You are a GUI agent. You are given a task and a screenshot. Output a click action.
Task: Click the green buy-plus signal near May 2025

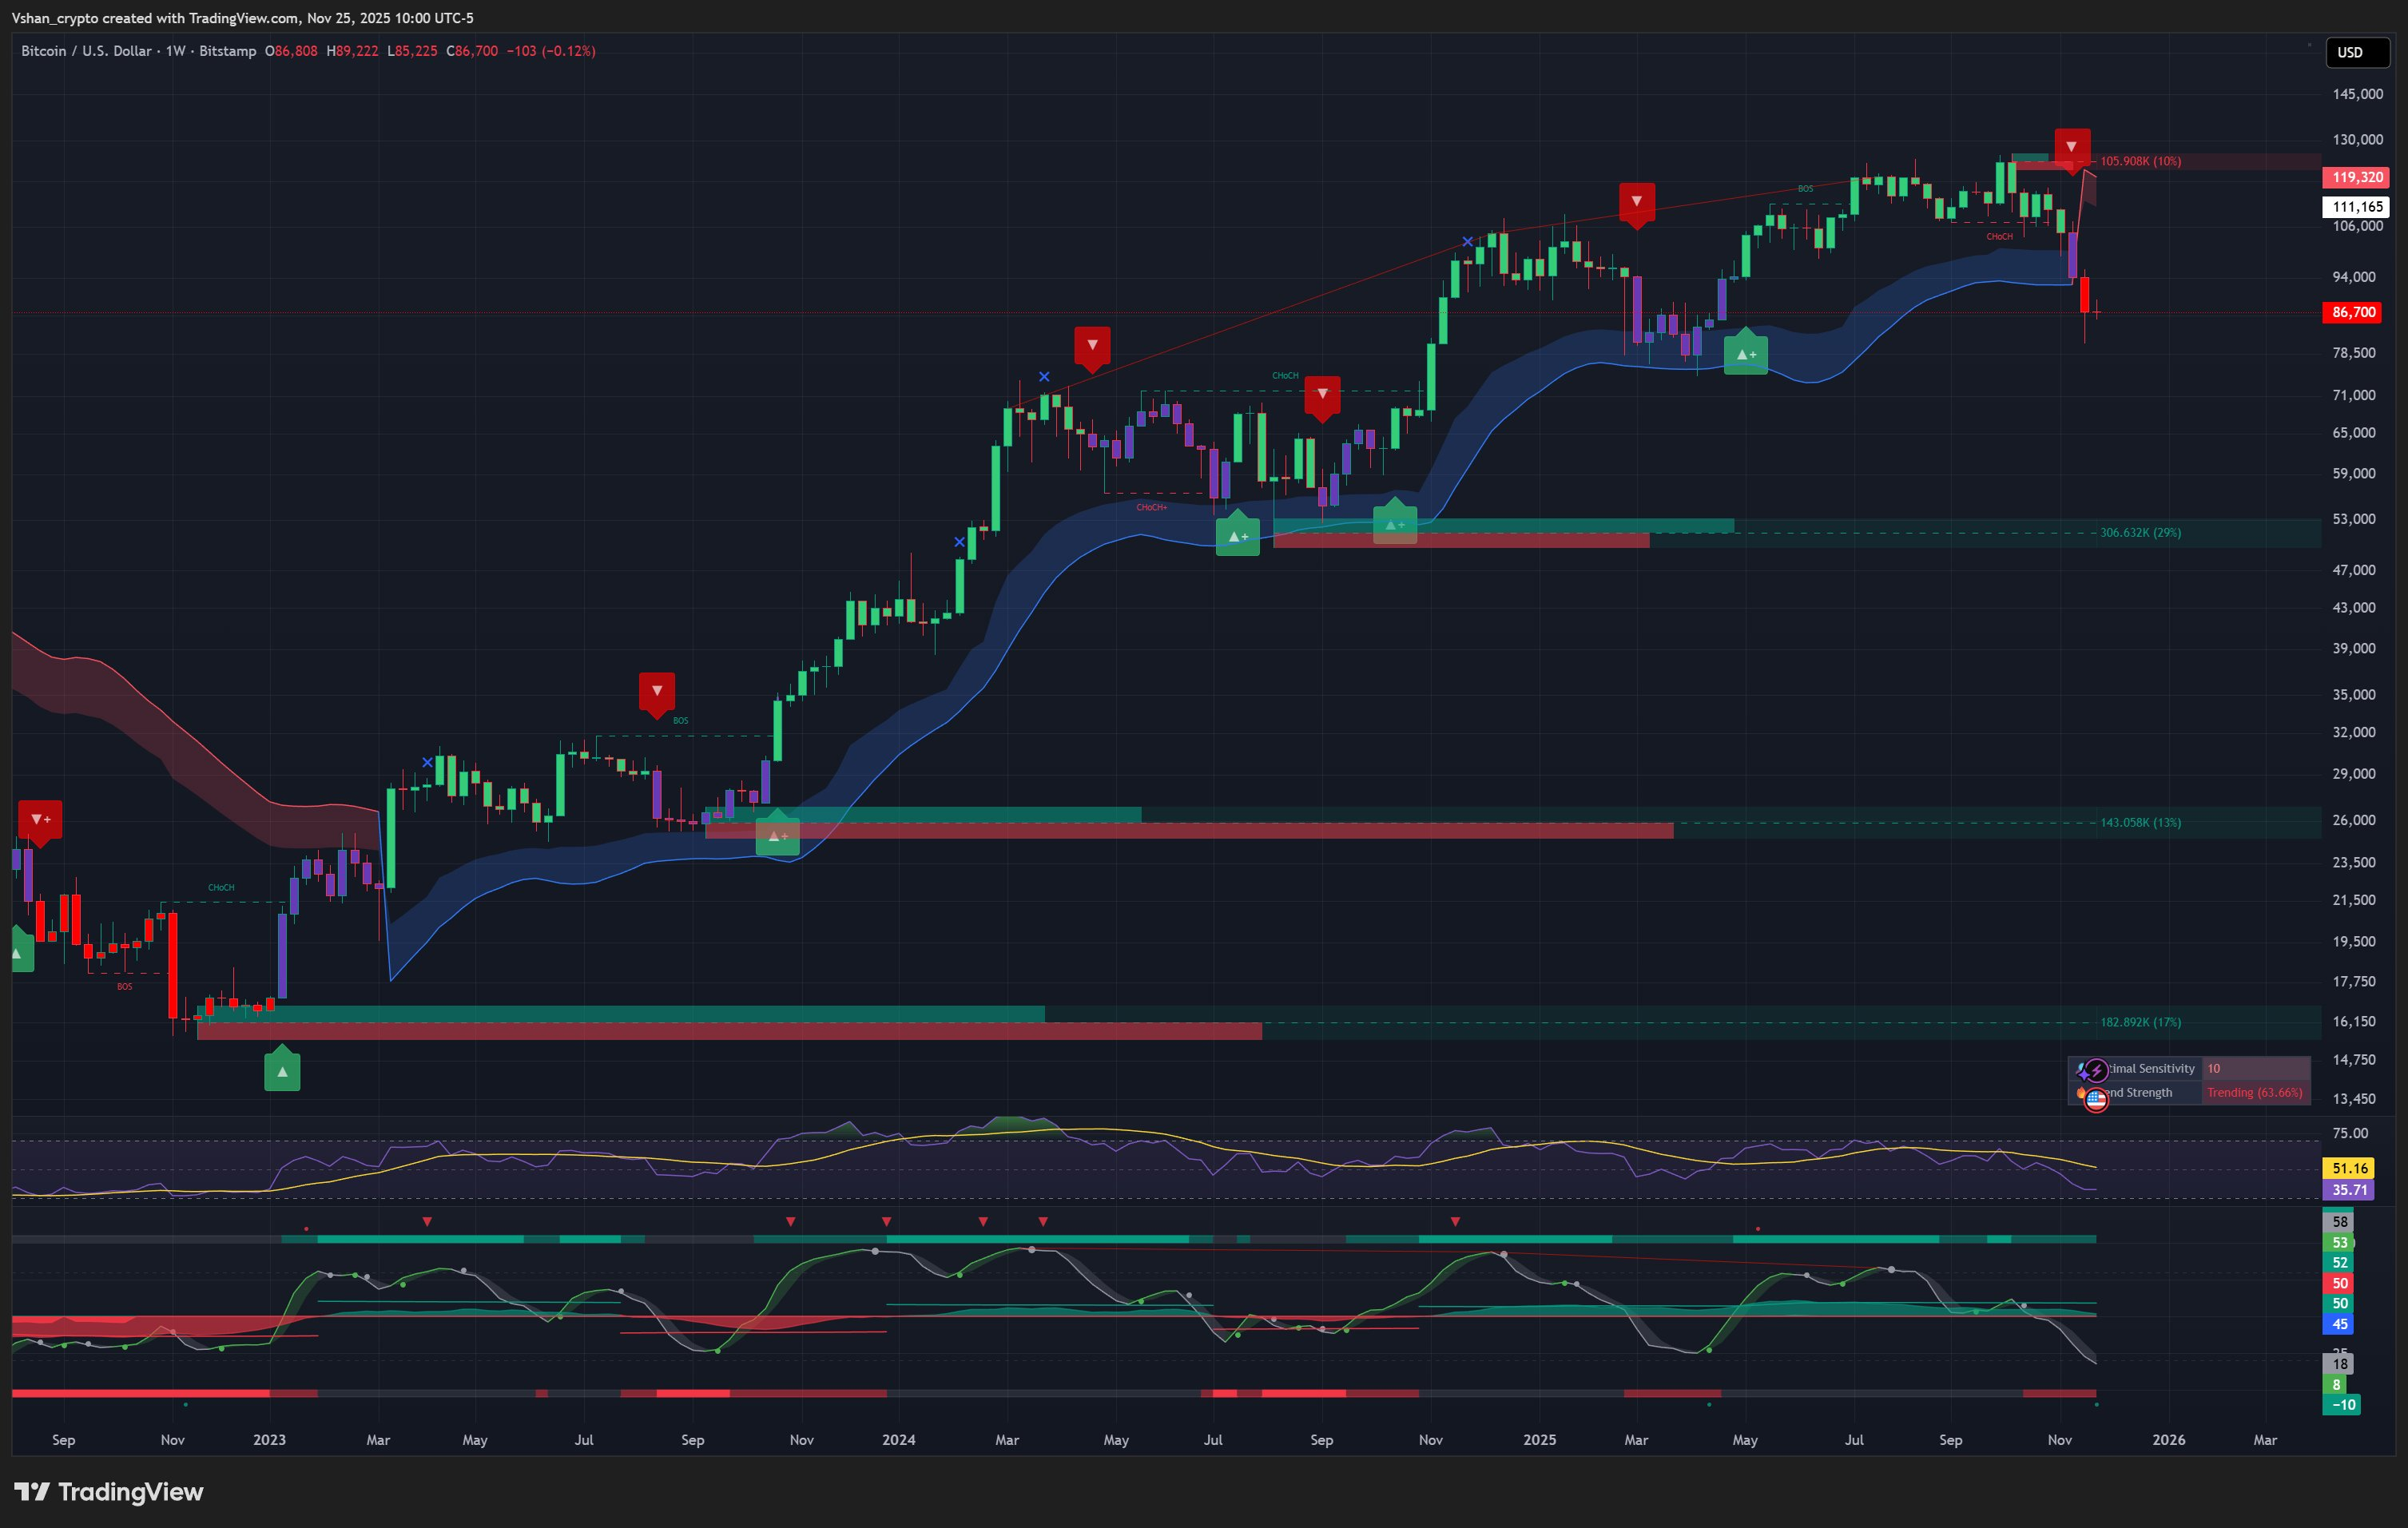pos(1746,354)
